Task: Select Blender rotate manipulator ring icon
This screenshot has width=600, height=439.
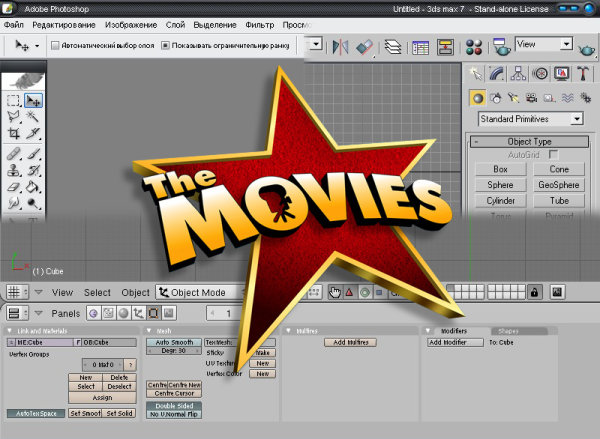Action: pyautogui.click(x=365, y=293)
